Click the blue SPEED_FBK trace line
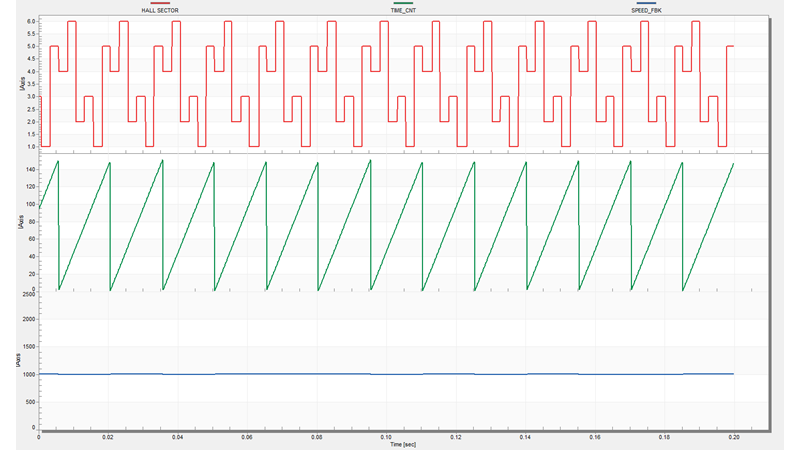 tap(386, 374)
